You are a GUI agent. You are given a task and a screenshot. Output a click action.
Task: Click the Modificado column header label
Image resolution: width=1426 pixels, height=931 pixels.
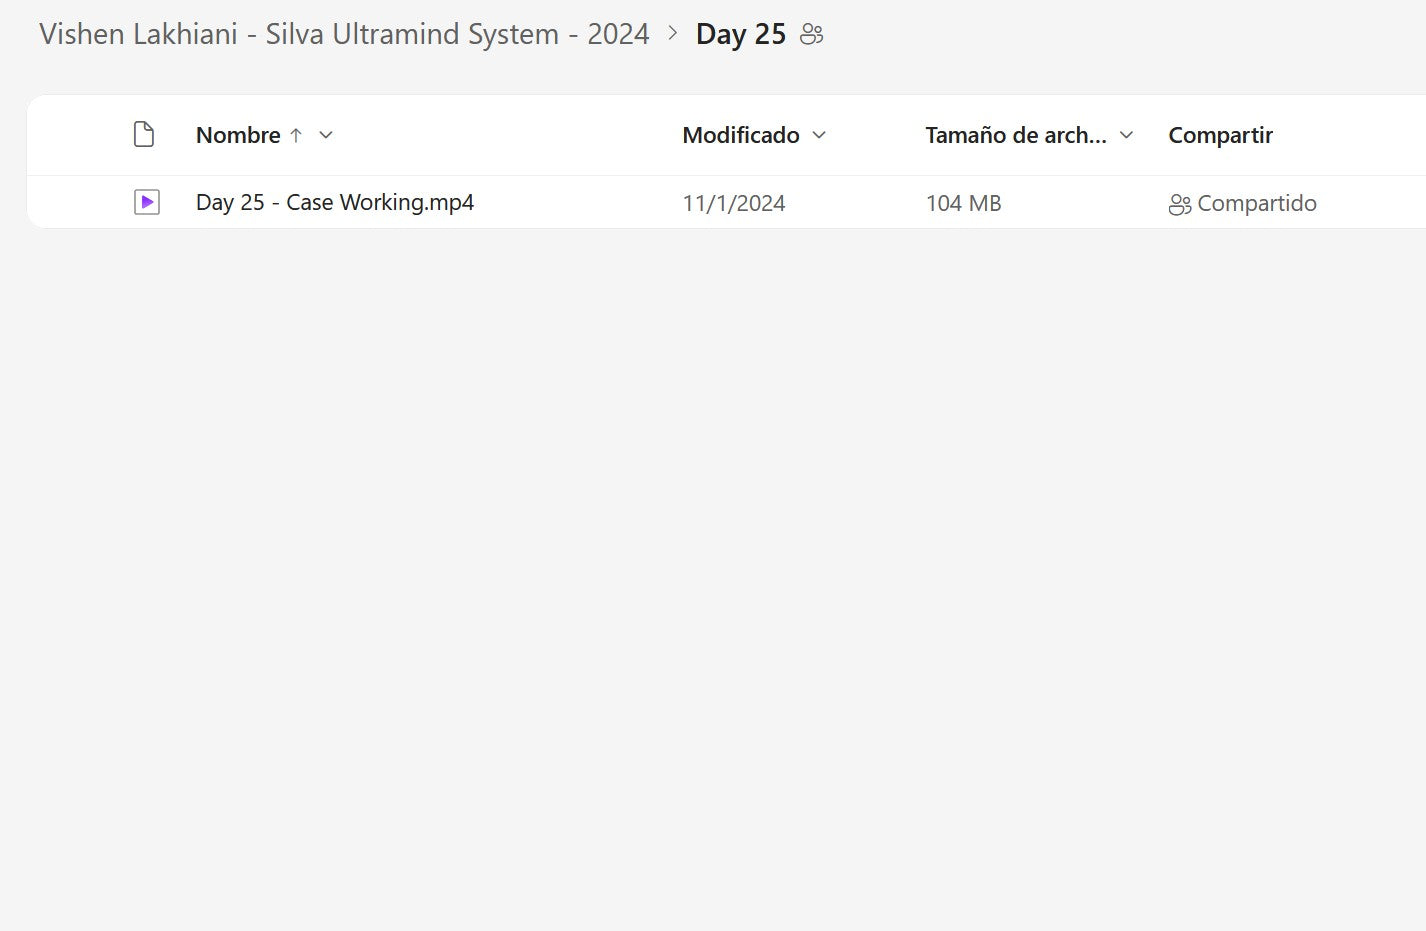pos(741,135)
